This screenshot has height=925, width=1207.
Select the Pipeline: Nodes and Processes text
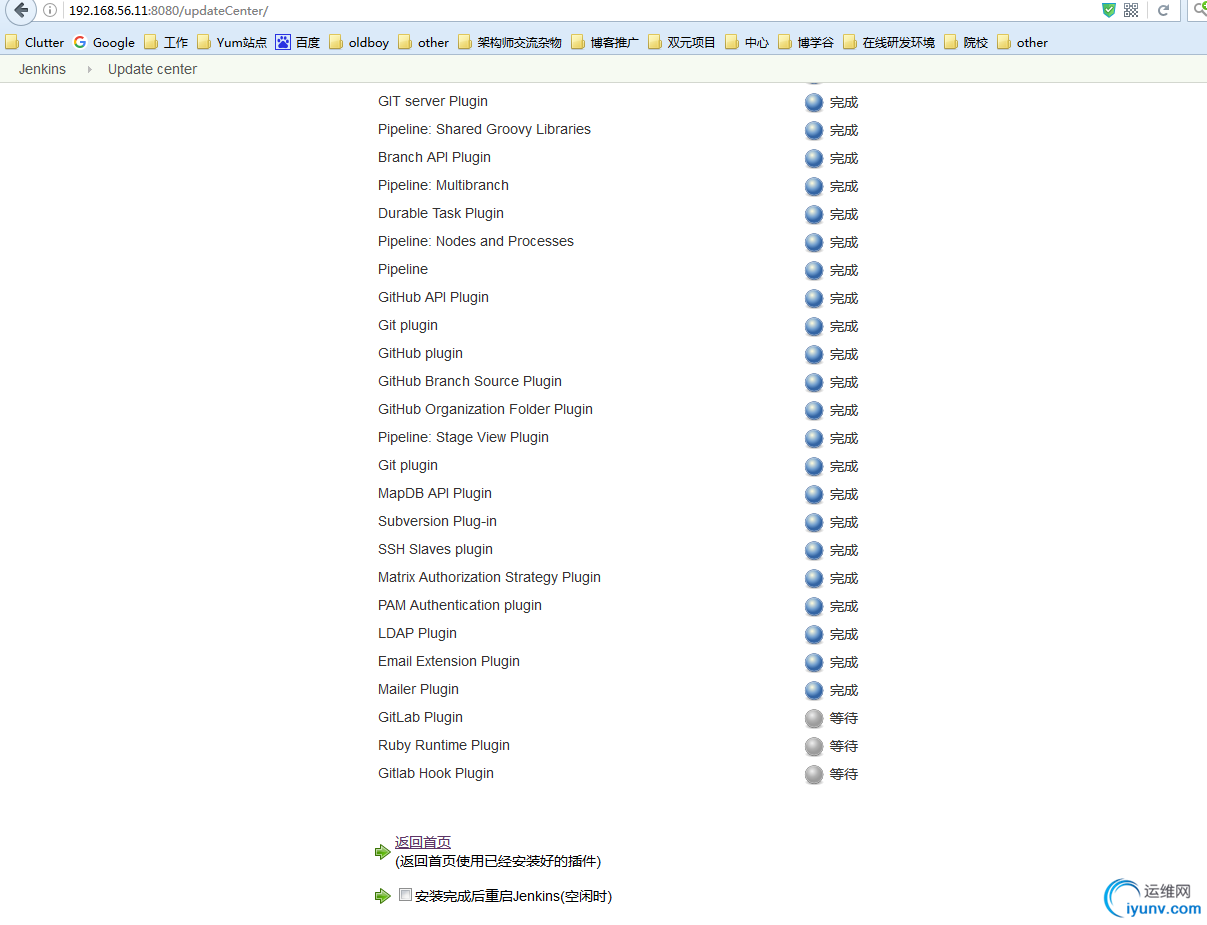pos(476,241)
